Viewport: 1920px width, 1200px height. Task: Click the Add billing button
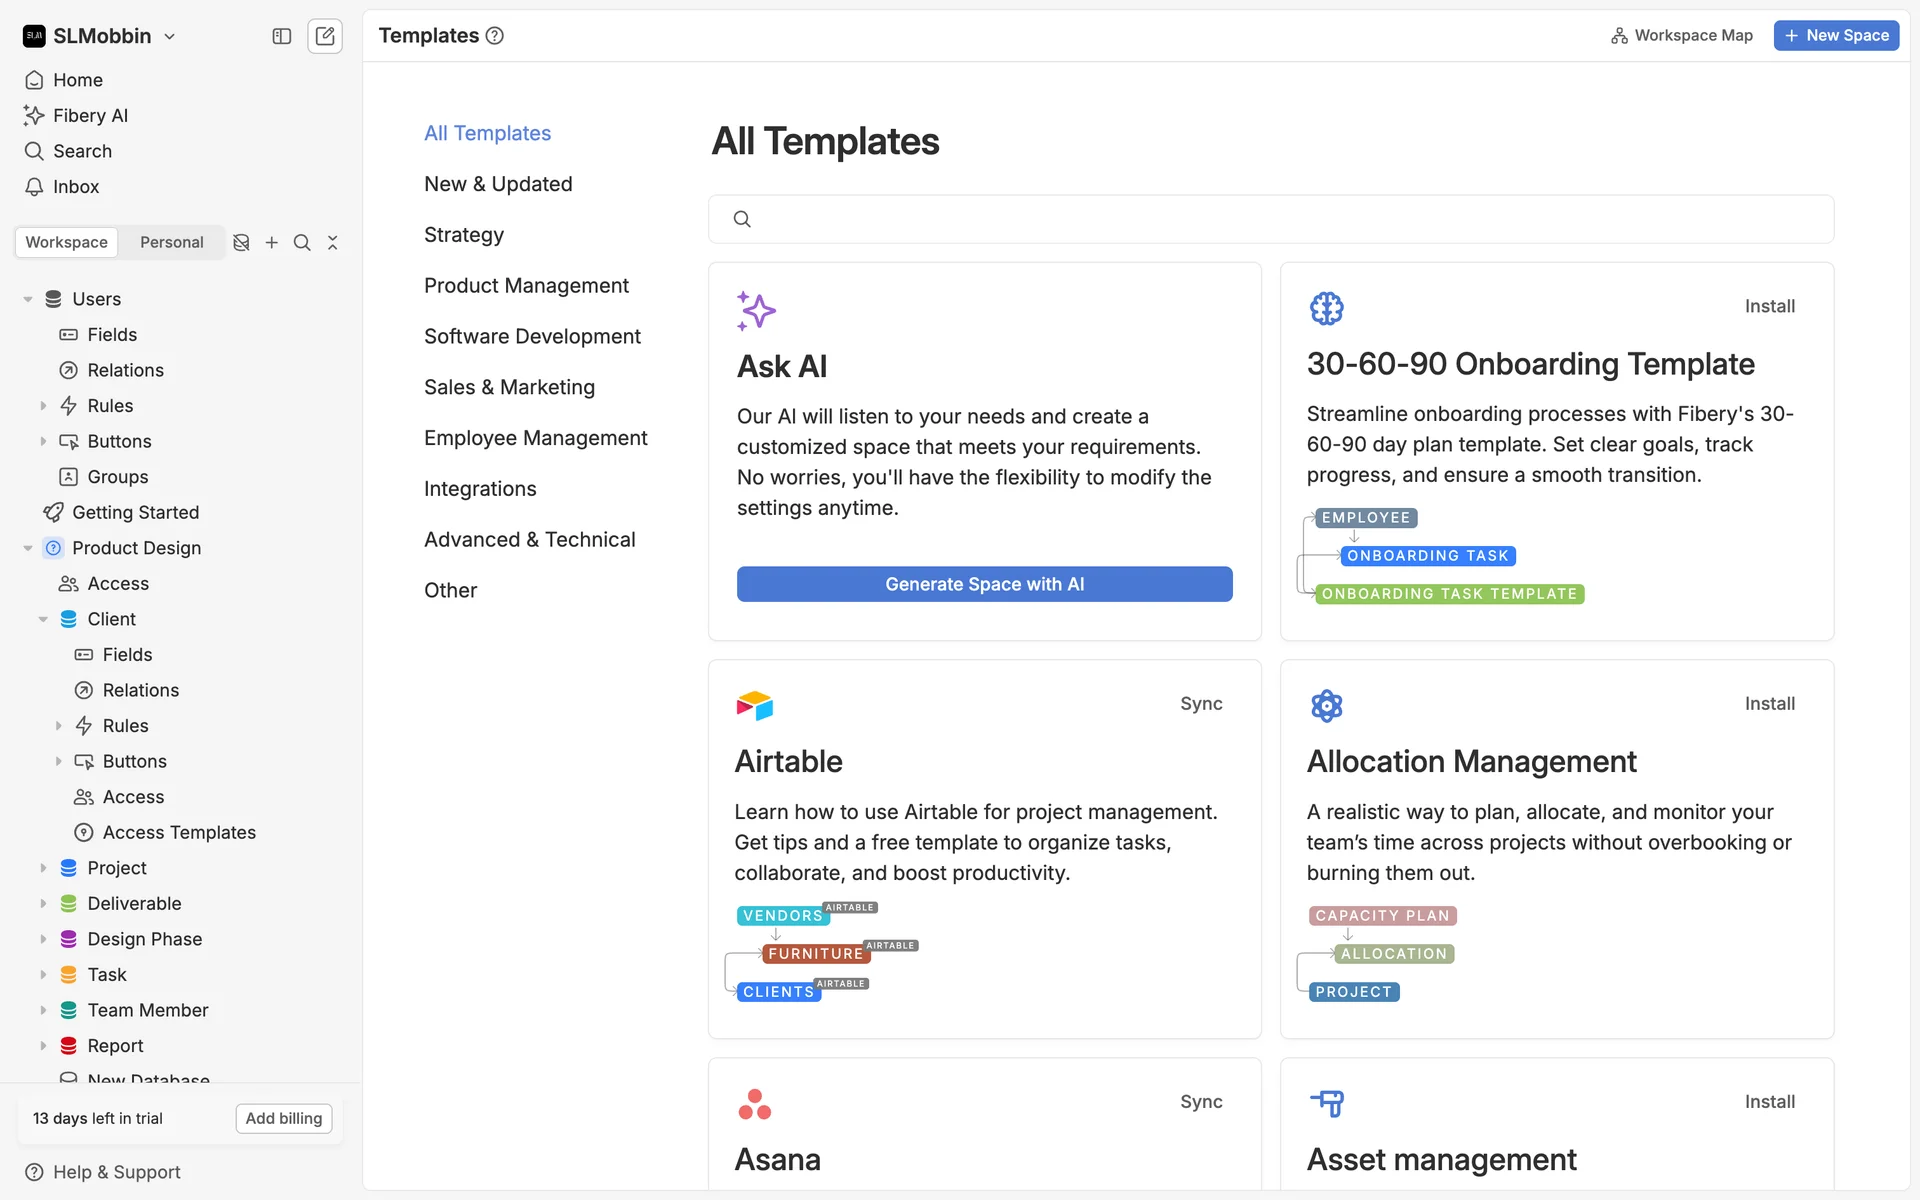coord(284,1118)
